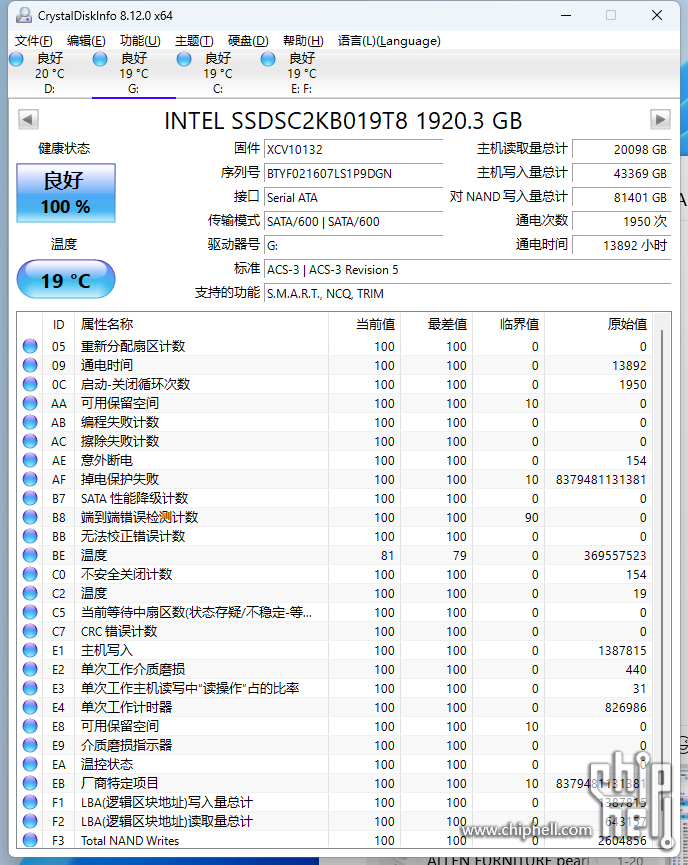Click status icon for AE 意外断电
The image size is (688, 865).
[30, 461]
